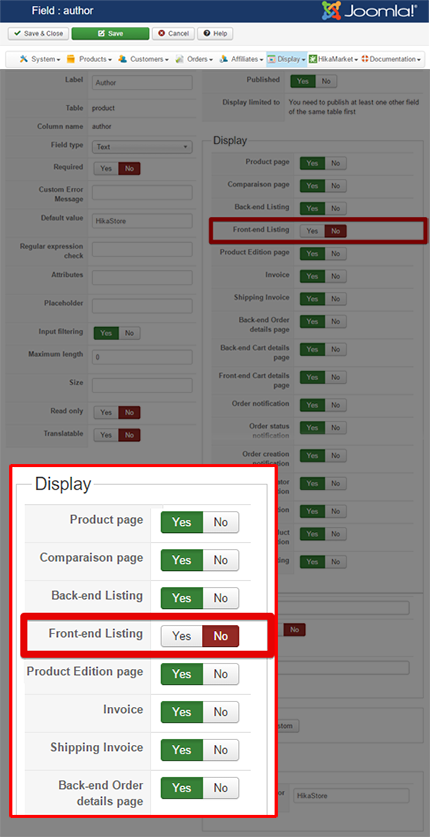This screenshot has height=837, width=430.
Task: Expand the Affiliates menu caret
Action: [x=261, y=59]
